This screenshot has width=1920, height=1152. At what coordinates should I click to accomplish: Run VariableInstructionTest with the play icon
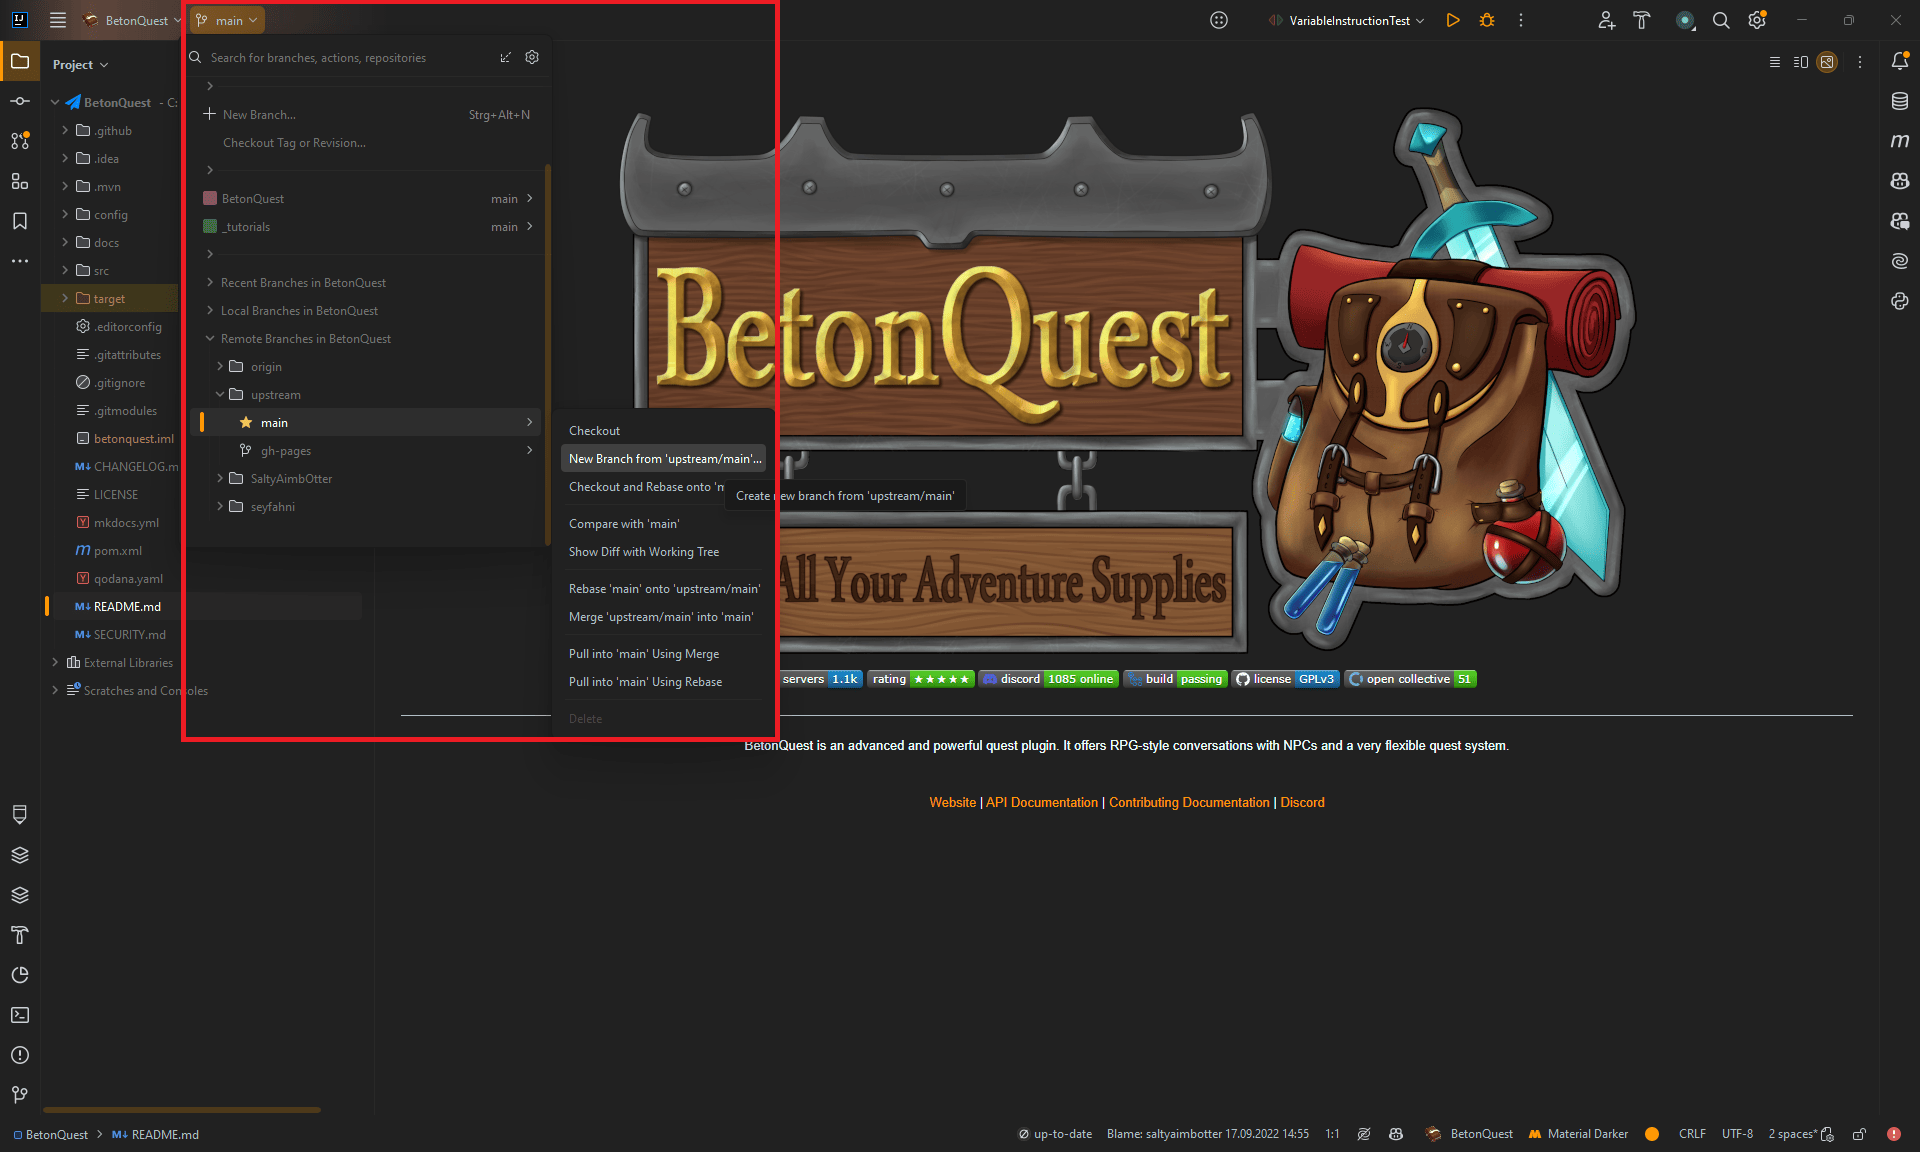click(1453, 20)
